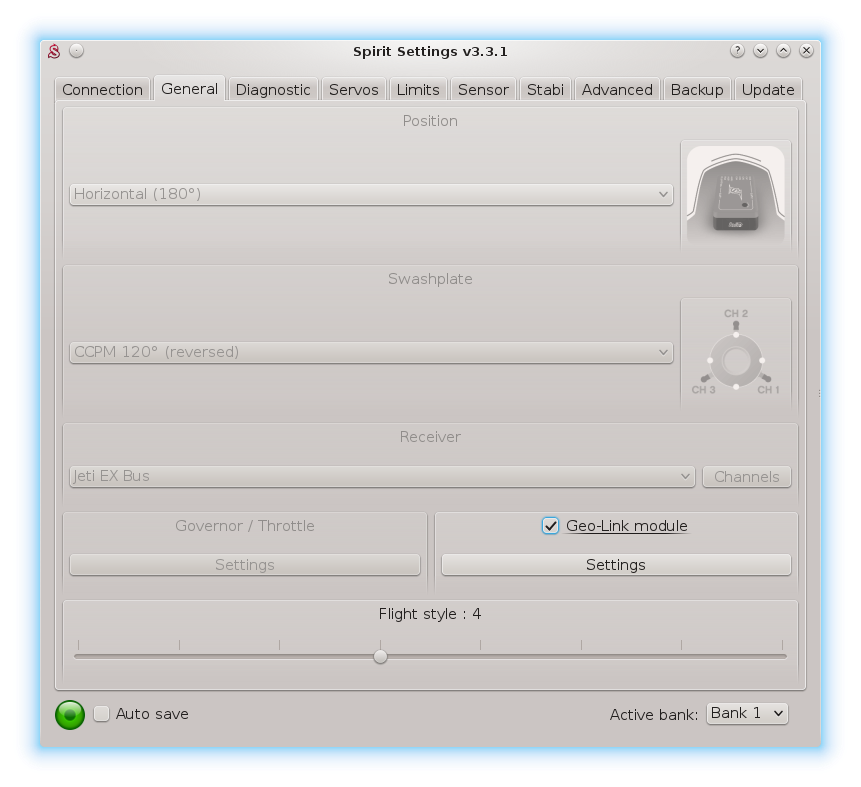Image resolution: width=861 pixels, height=787 pixels.
Task: Open the Active bank dropdown
Action: pyautogui.click(x=747, y=713)
